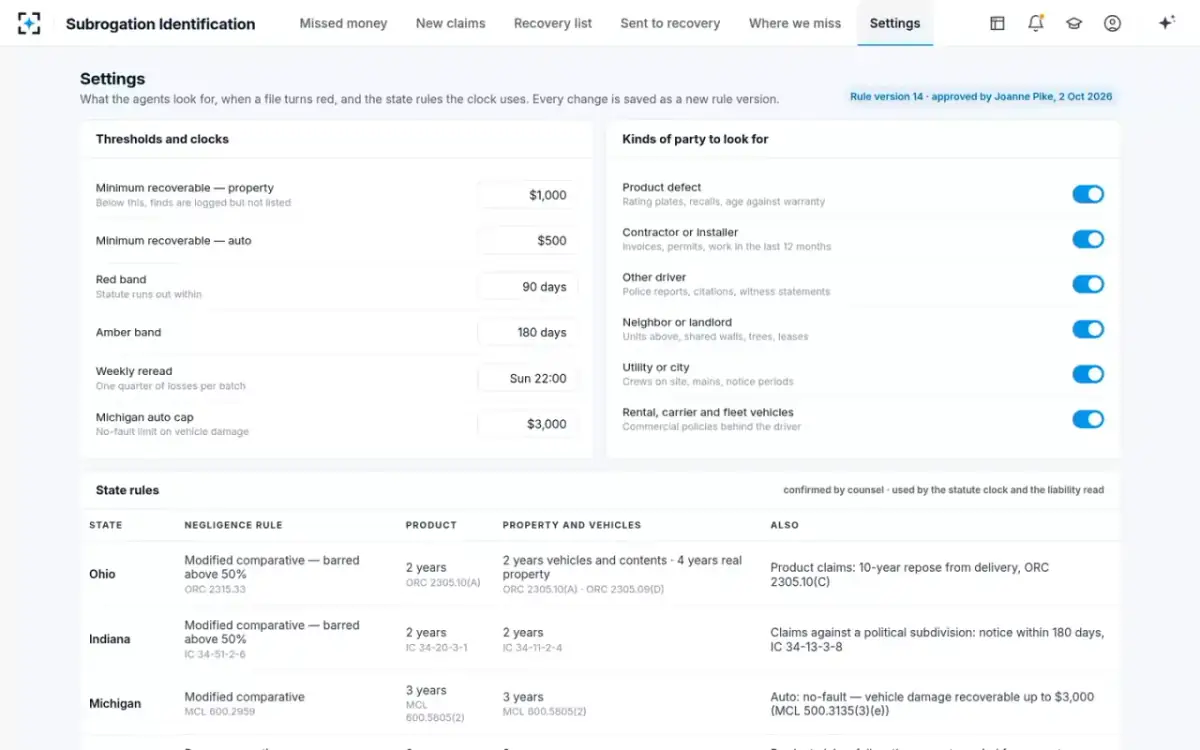Select the Michigan state row name
The width and height of the screenshot is (1200, 750).
tap(115, 703)
